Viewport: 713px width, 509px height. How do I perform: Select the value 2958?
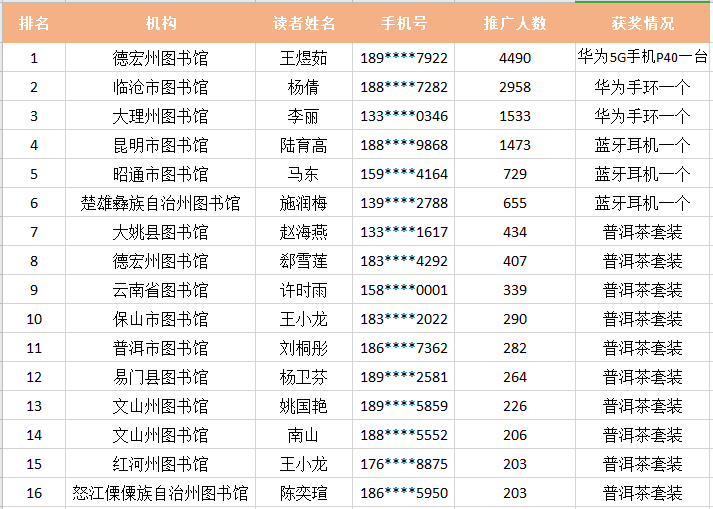click(515, 87)
